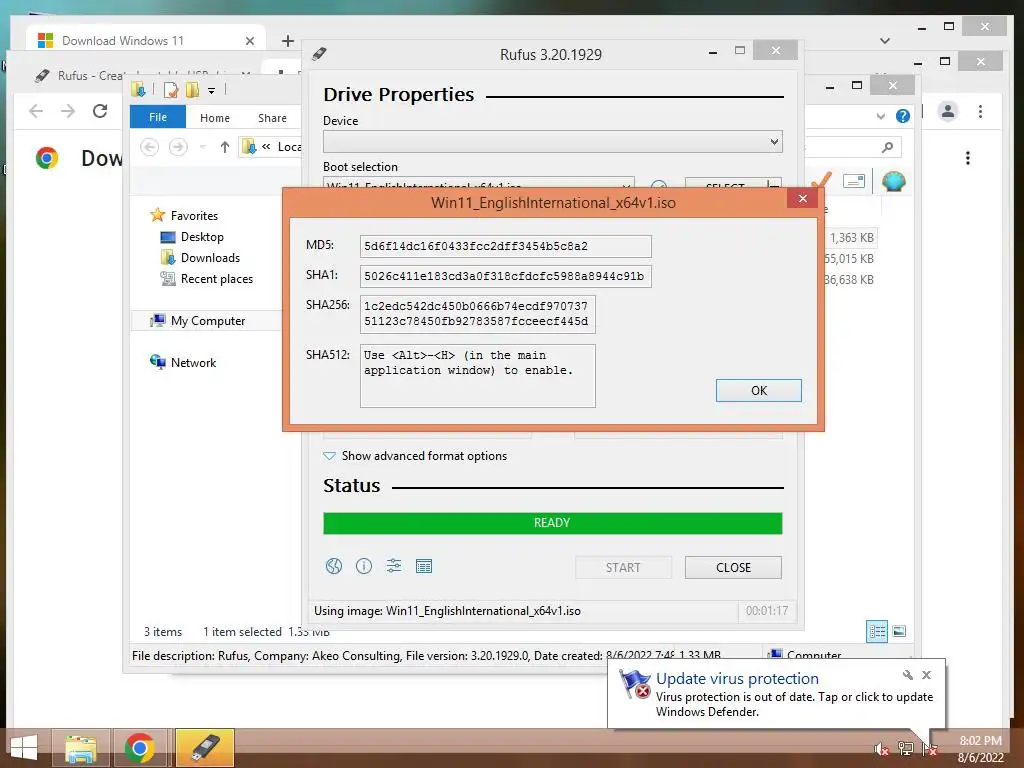Open Share tab in Explorer ribbon

point(272,118)
